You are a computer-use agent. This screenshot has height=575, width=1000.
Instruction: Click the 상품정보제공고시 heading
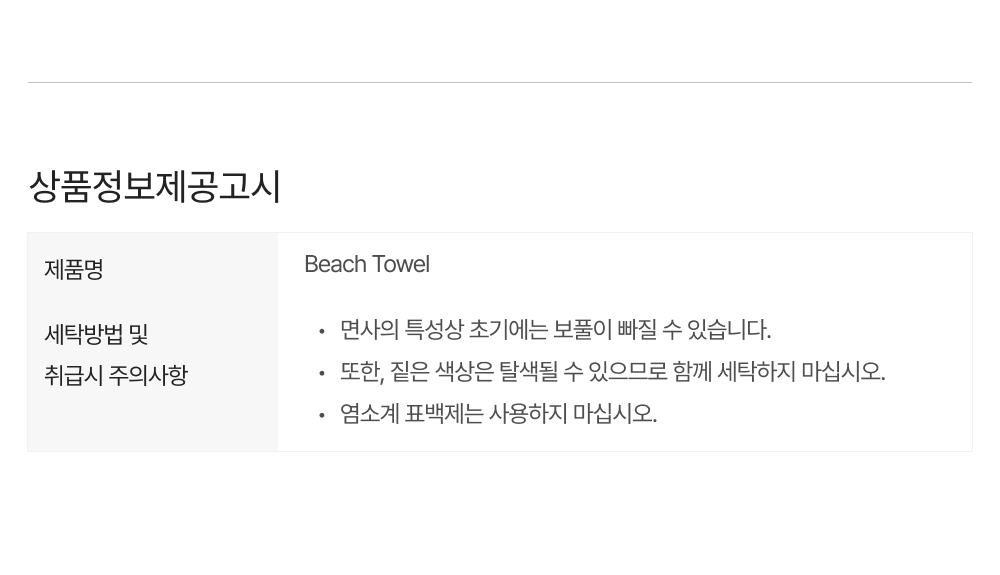(154, 187)
